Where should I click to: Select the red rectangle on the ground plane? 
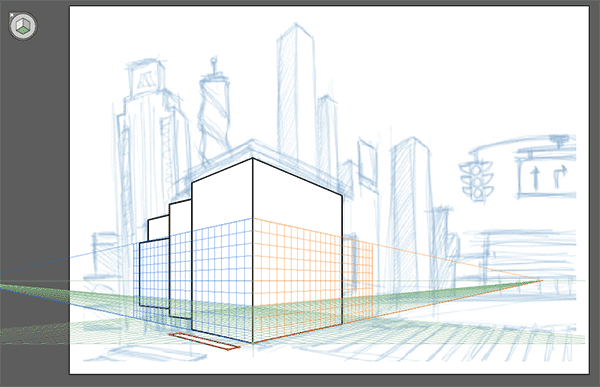204,341
